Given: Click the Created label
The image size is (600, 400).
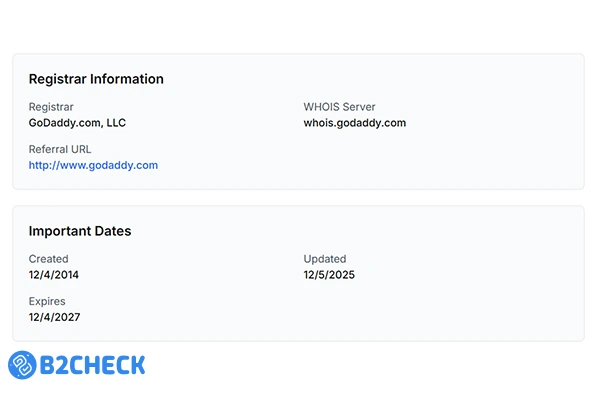Looking at the screenshot, I should 49,259.
